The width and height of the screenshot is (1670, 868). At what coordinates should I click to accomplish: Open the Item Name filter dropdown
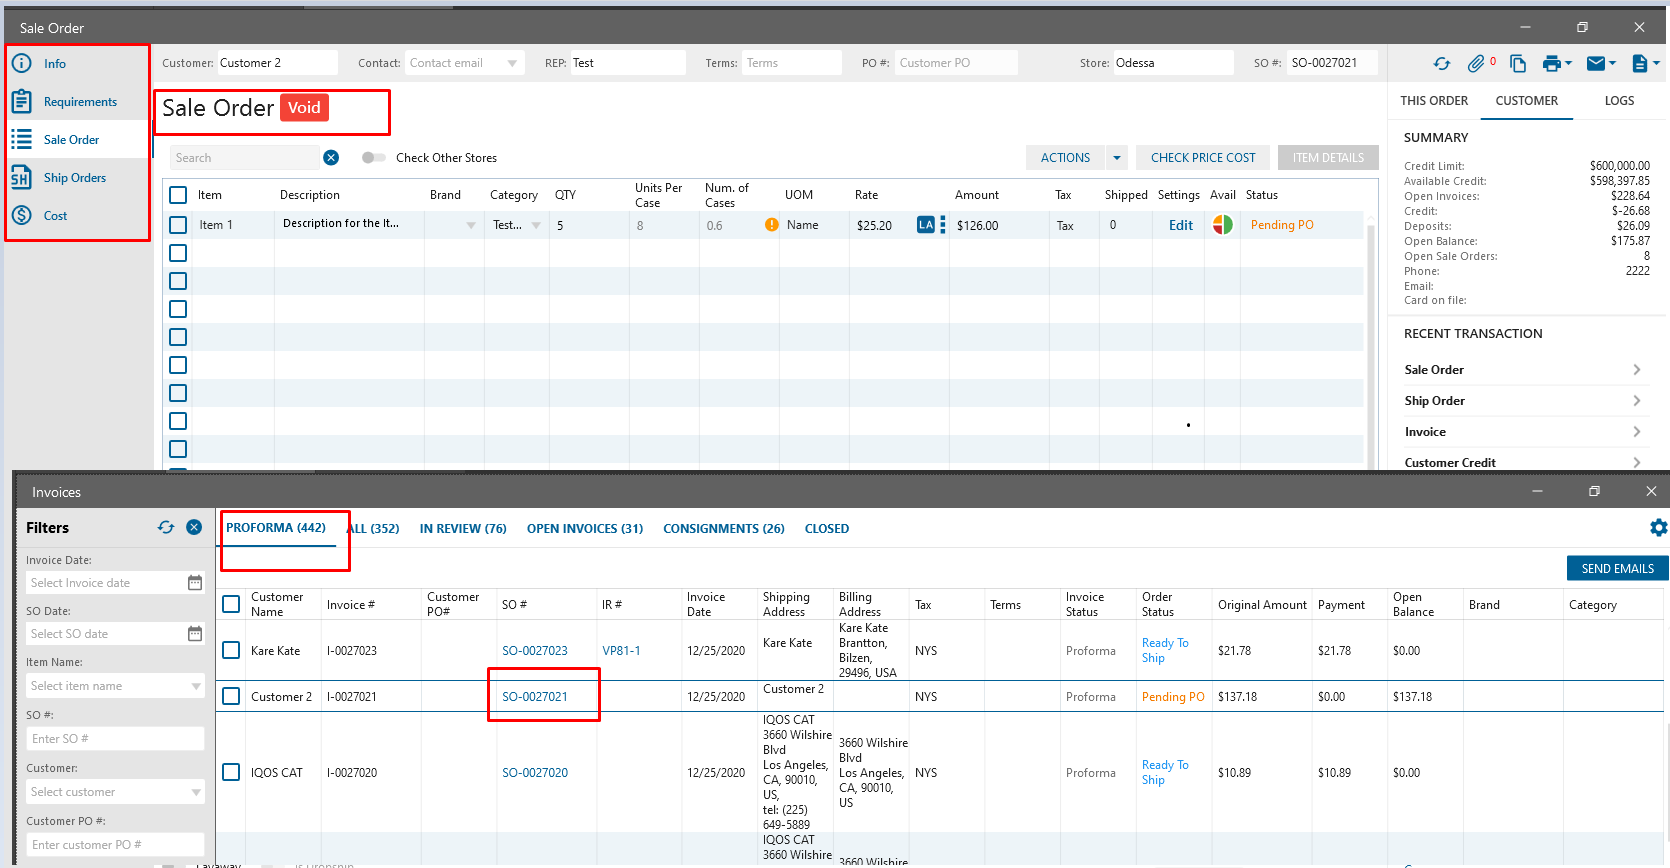pos(195,686)
